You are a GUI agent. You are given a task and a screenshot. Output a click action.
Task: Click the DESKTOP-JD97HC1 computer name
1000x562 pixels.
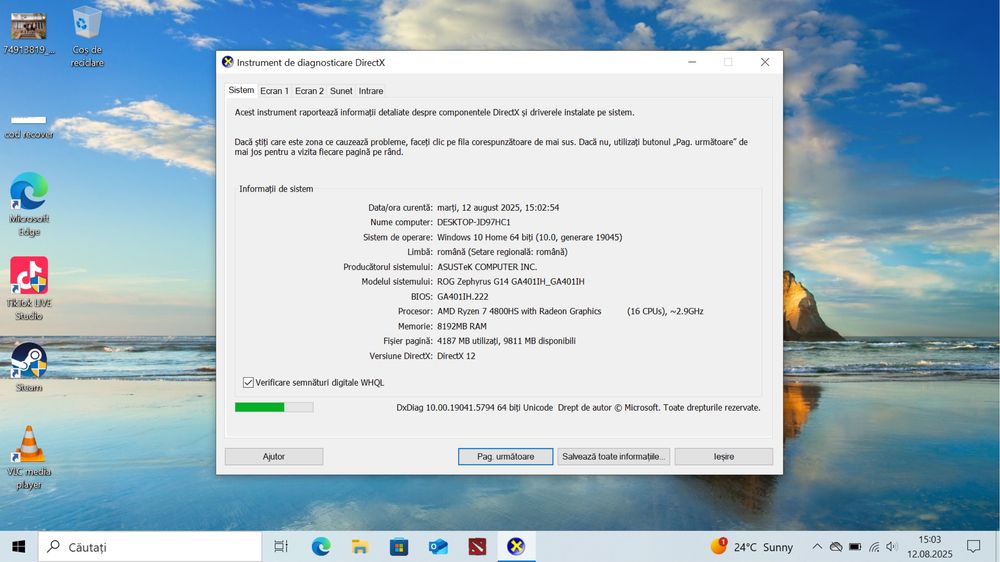[x=474, y=223]
